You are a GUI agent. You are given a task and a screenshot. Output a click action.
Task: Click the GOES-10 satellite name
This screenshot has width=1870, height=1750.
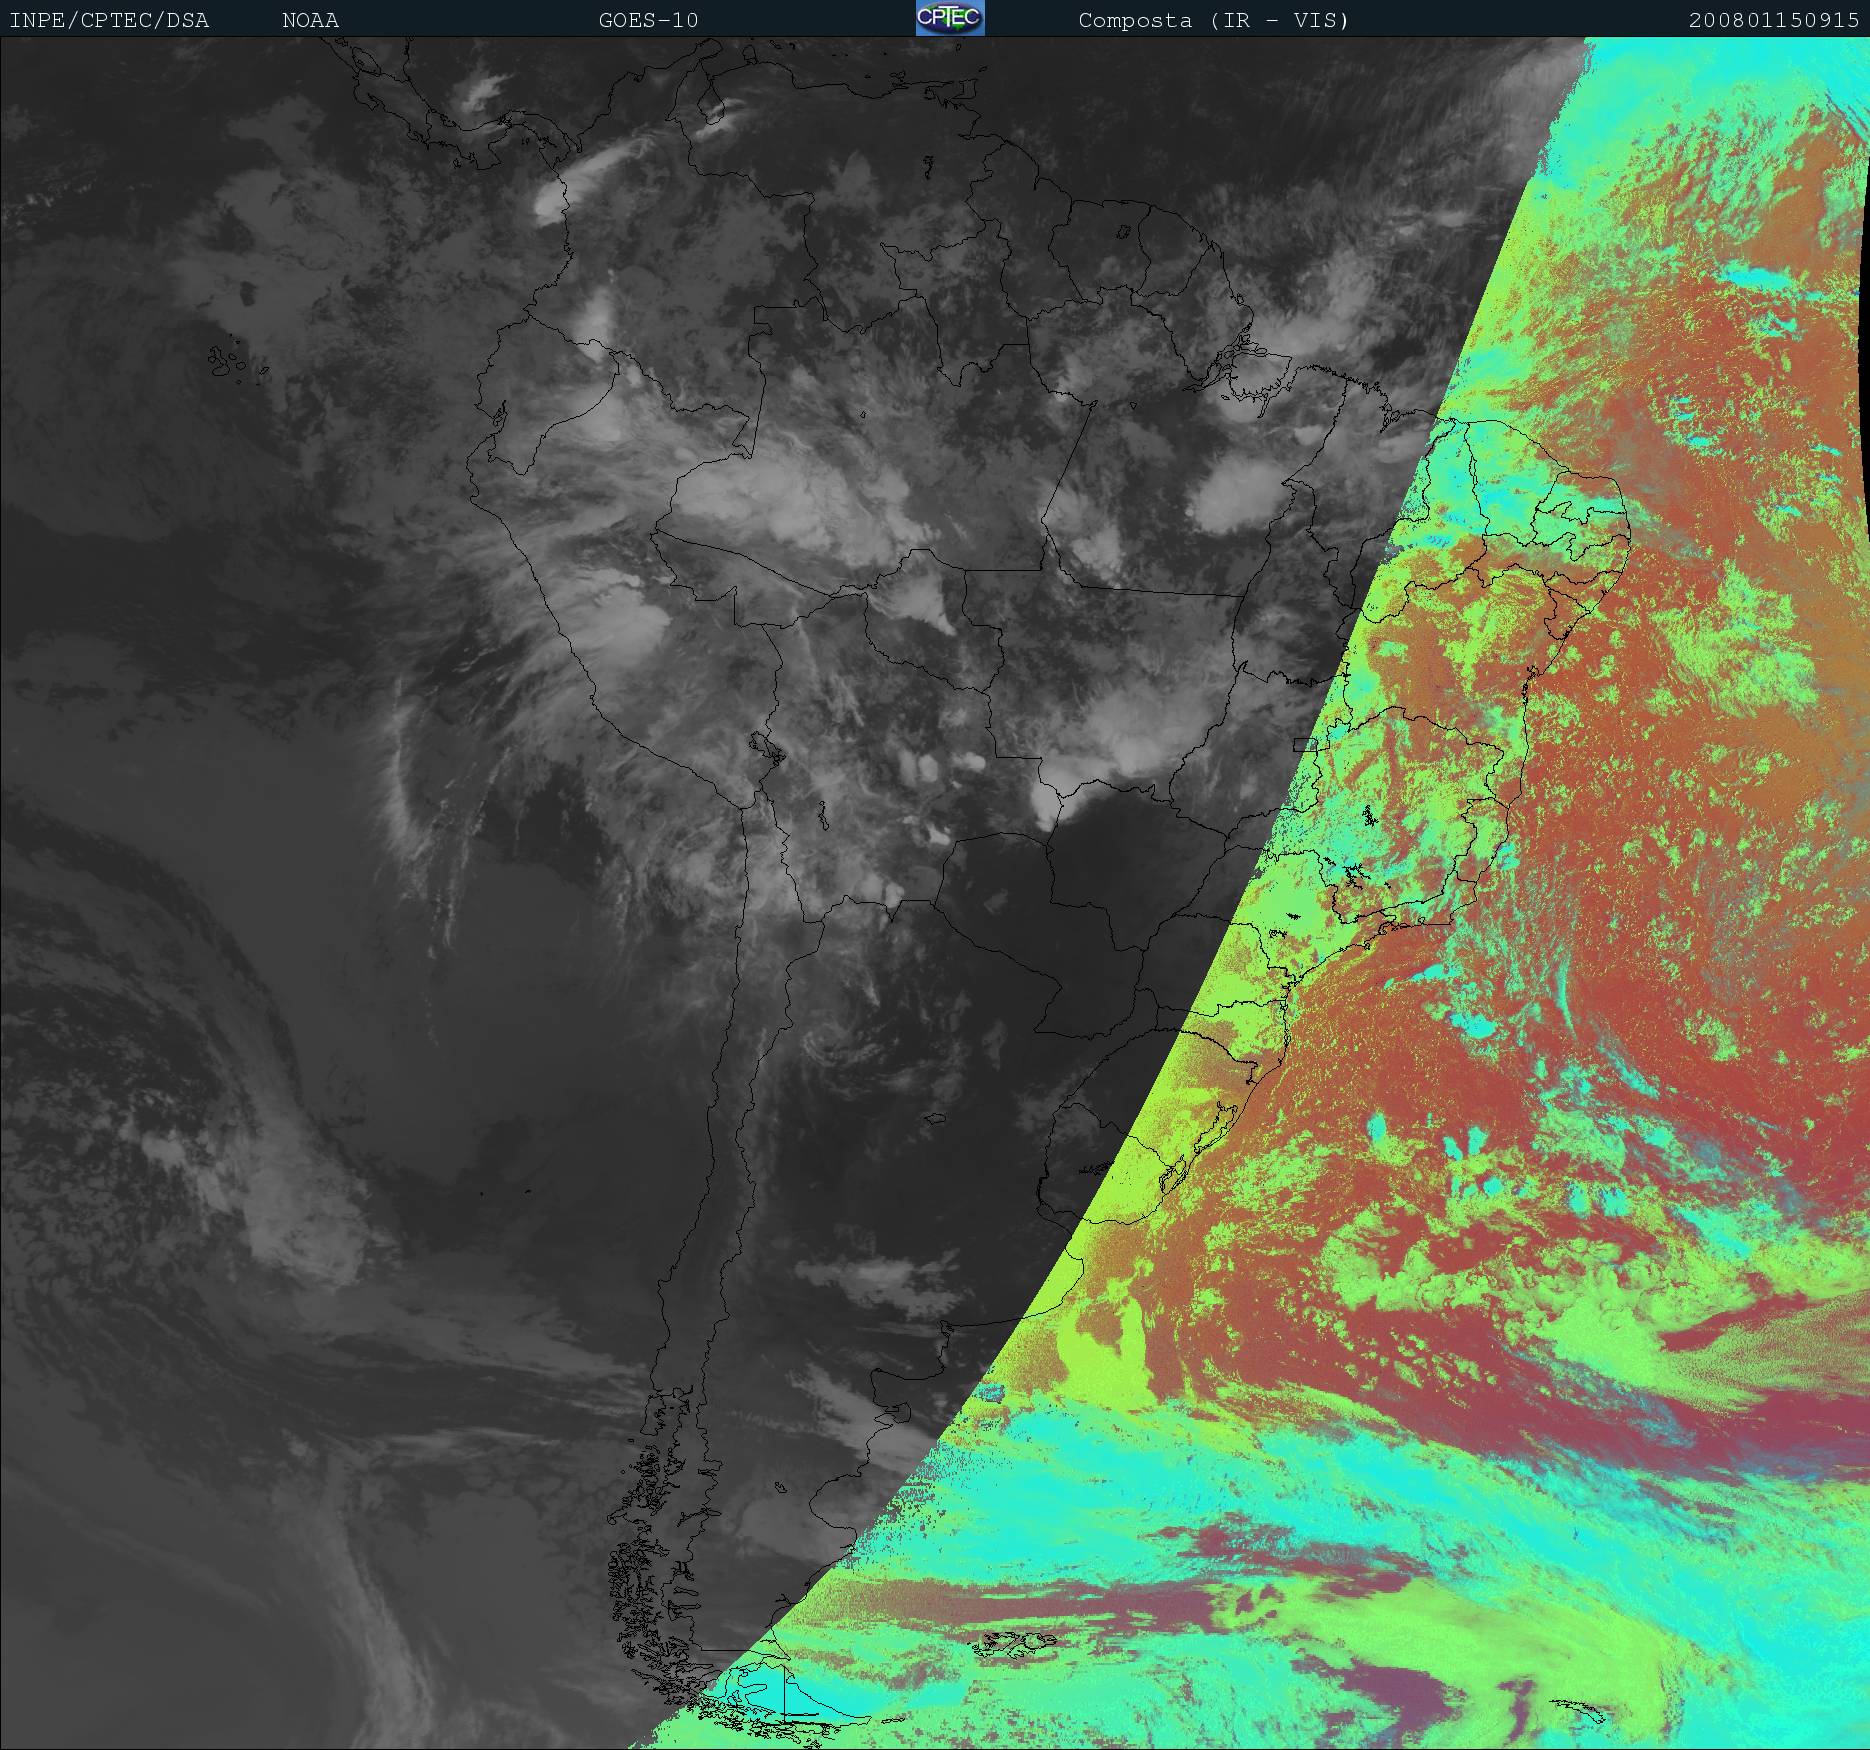pyautogui.click(x=648, y=20)
